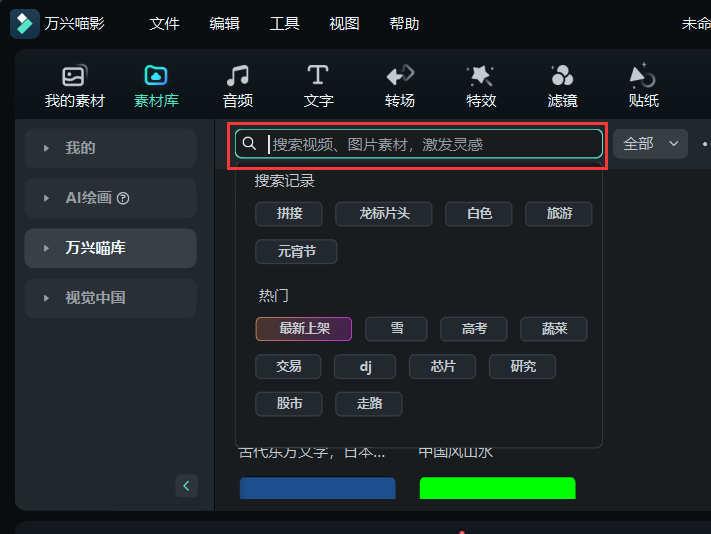Click the 万兴喵影 app logo icon
The height and width of the screenshot is (534, 711).
click(24, 24)
